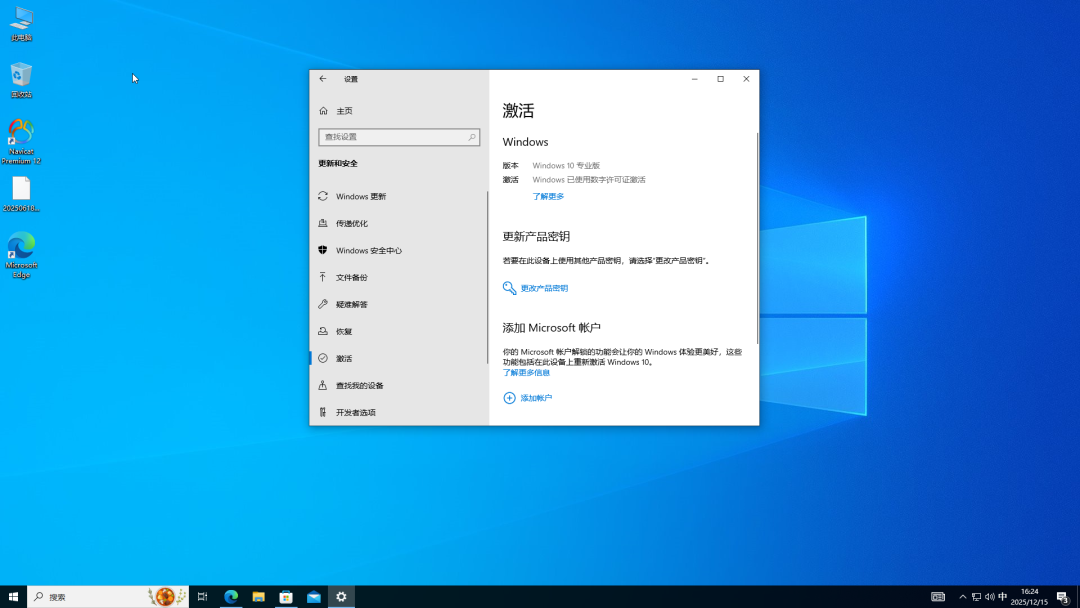Click 更改产品密钥 link

tap(544, 289)
